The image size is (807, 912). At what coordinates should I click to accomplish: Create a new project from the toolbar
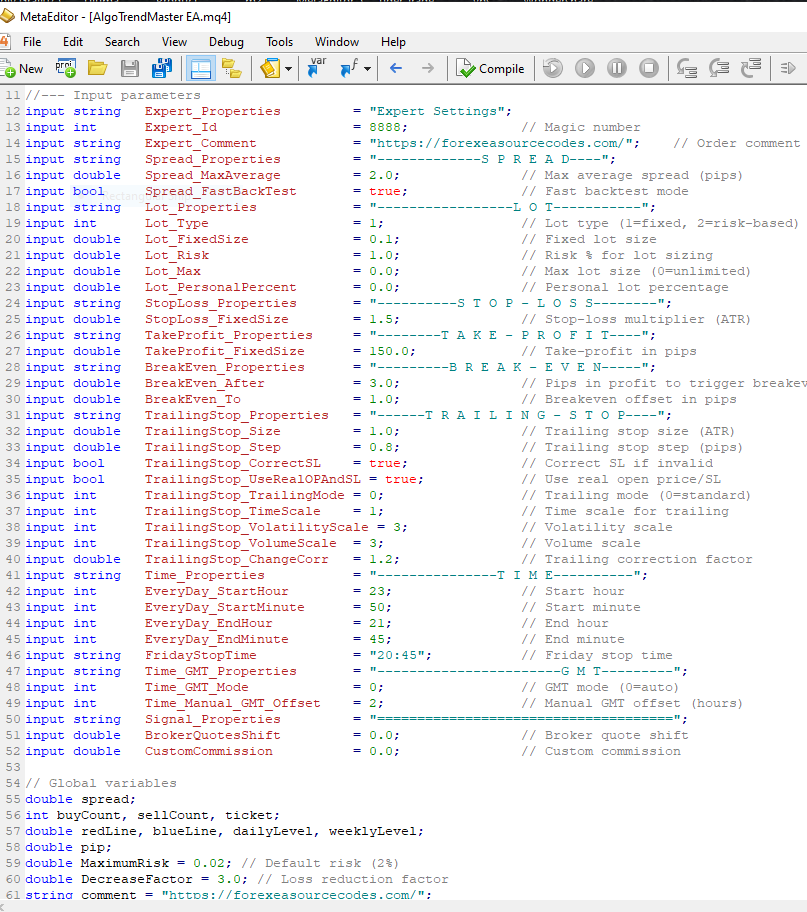[x=66, y=69]
